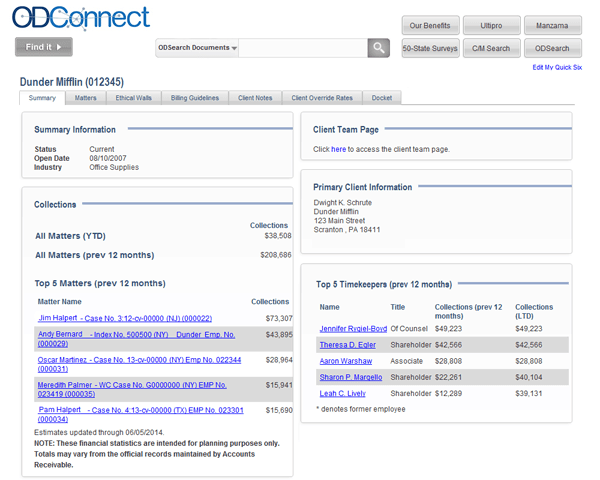Image resolution: width=600 pixels, height=480 pixels.
Task: Click the $39,131 LTD collections cell
Action: 528,393
